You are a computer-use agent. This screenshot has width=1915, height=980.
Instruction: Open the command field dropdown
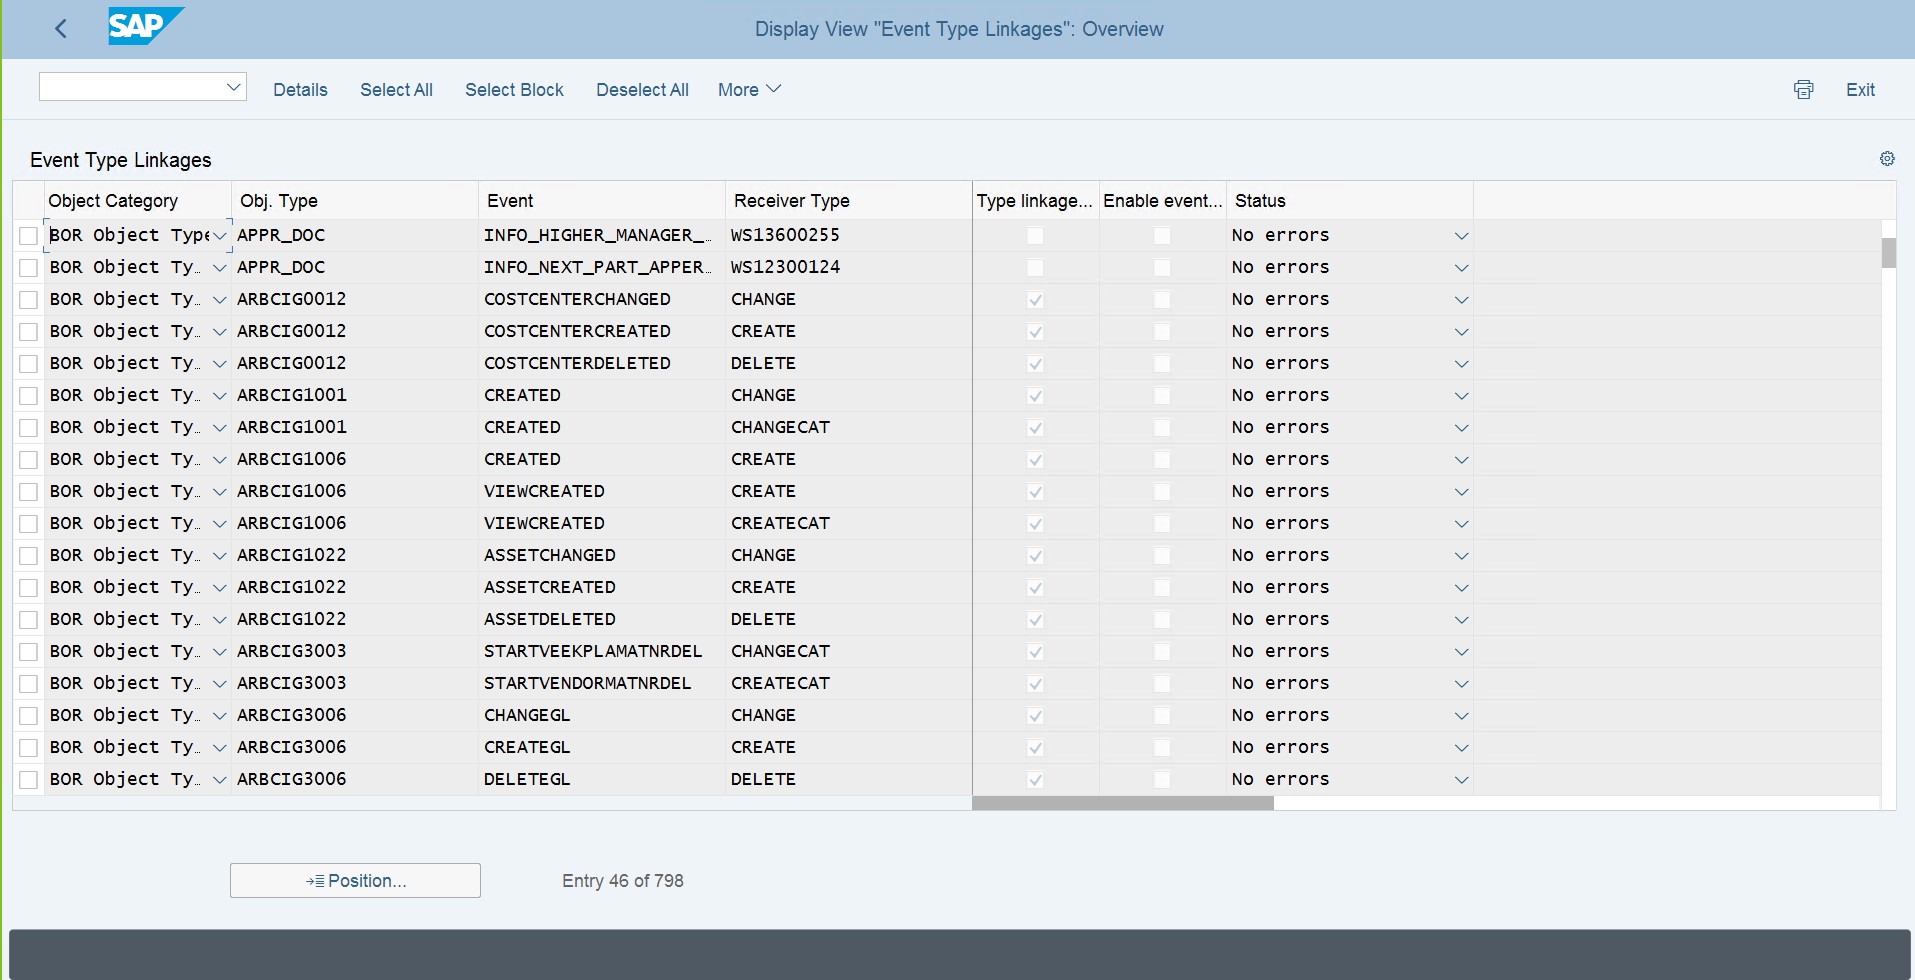[x=233, y=86]
